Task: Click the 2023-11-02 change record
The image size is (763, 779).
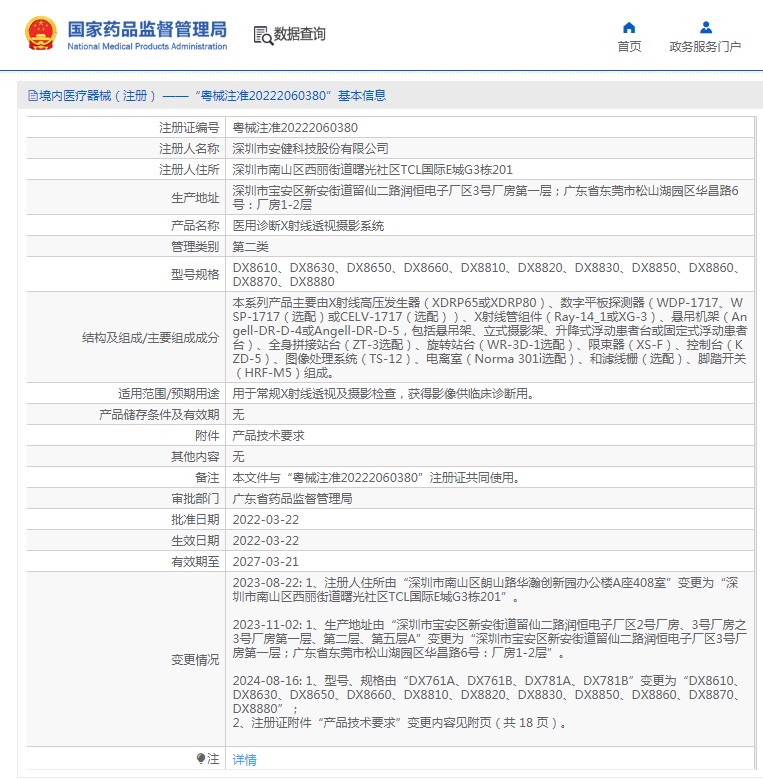Action: click(489, 638)
